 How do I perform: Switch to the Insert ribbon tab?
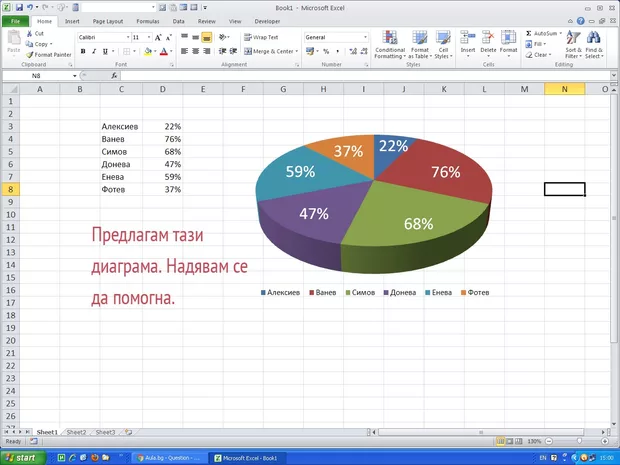pyautogui.click(x=72, y=21)
